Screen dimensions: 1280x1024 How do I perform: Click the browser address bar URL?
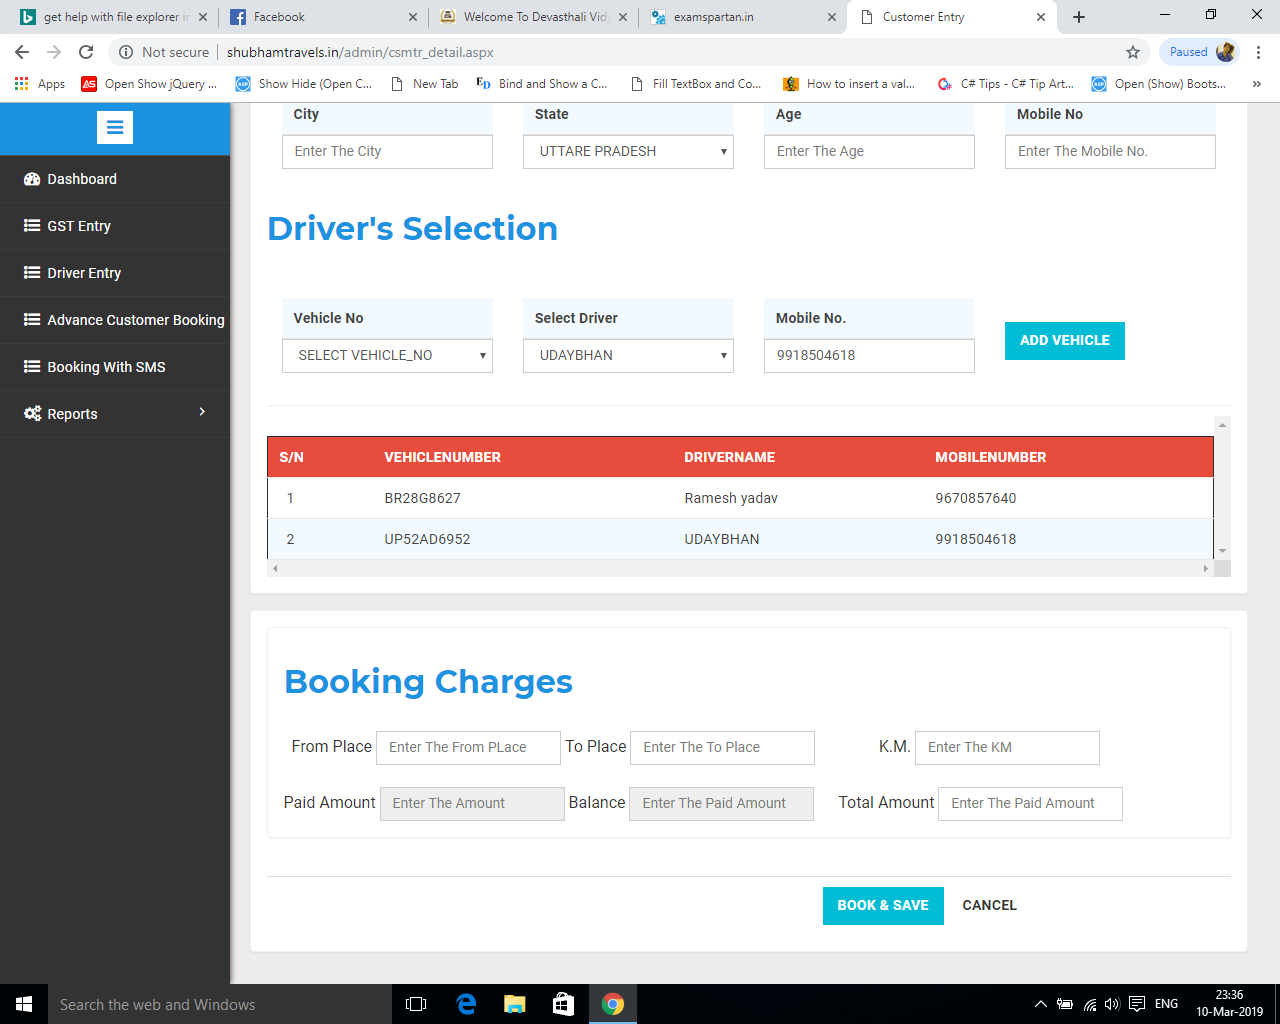[360, 52]
